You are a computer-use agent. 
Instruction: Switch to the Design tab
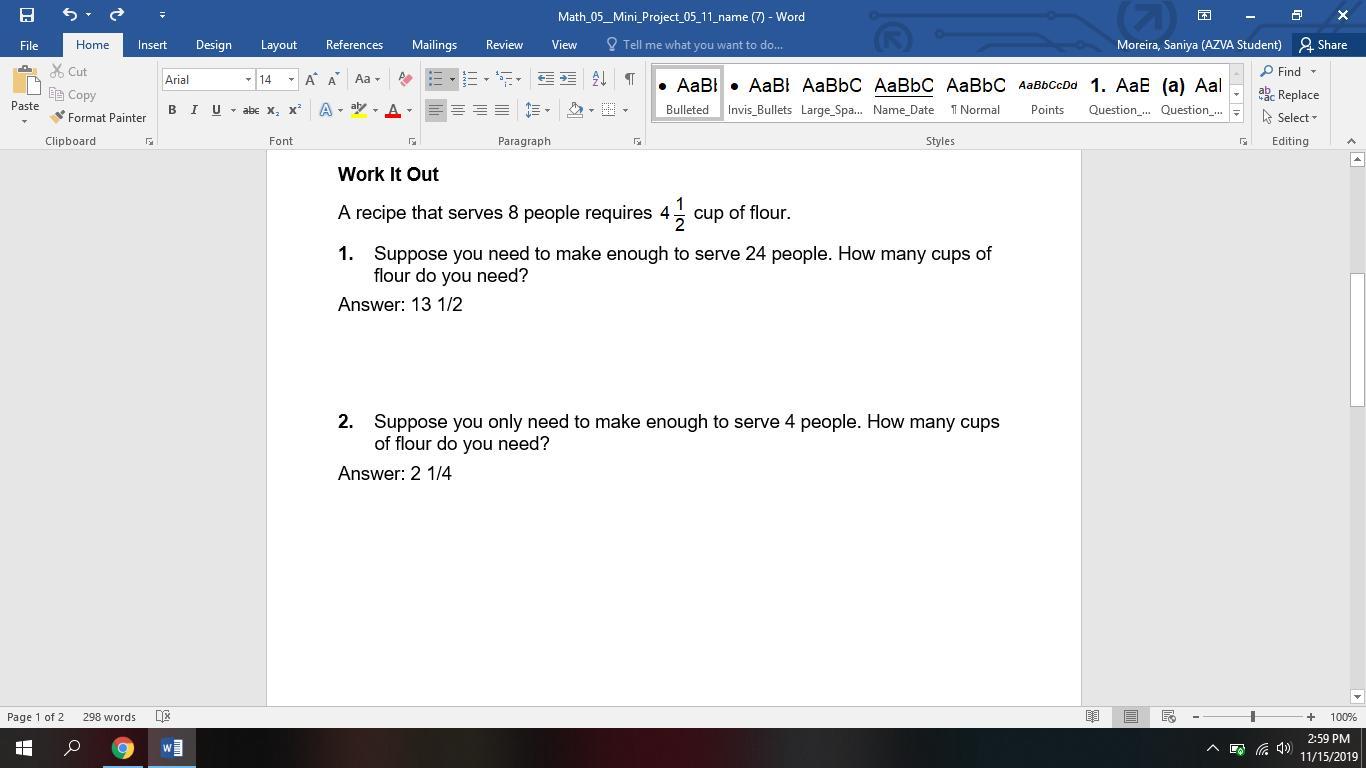click(213, 45)
